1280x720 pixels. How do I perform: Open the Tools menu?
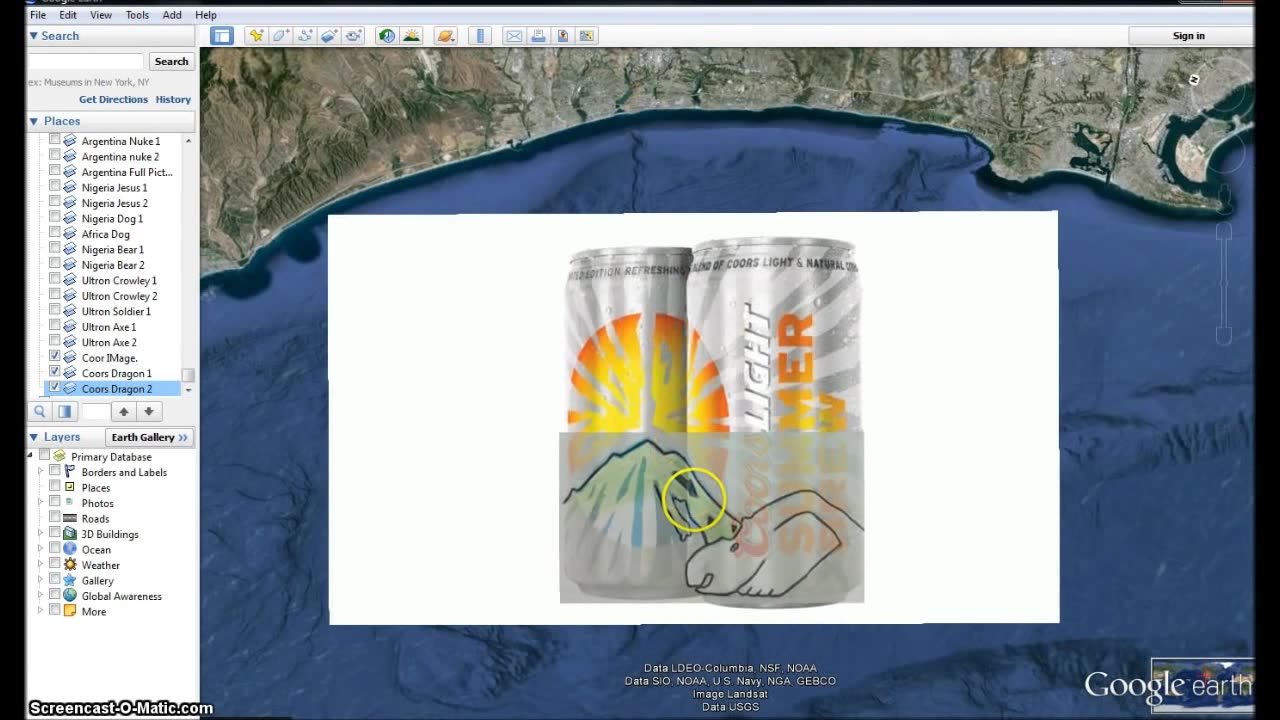137,15
